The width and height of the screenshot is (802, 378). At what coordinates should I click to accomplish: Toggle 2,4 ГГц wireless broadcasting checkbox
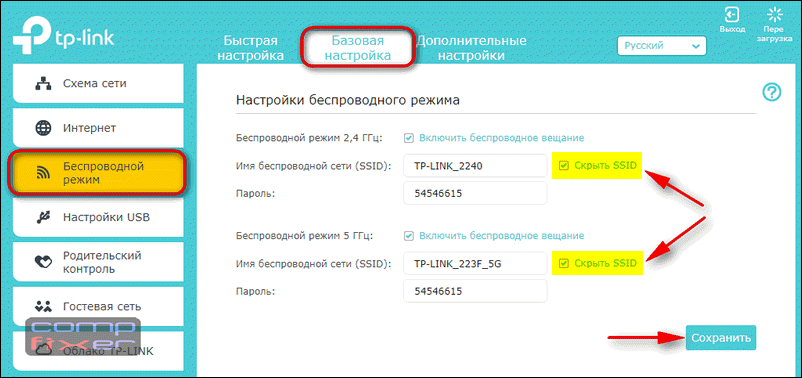(409, 138)
